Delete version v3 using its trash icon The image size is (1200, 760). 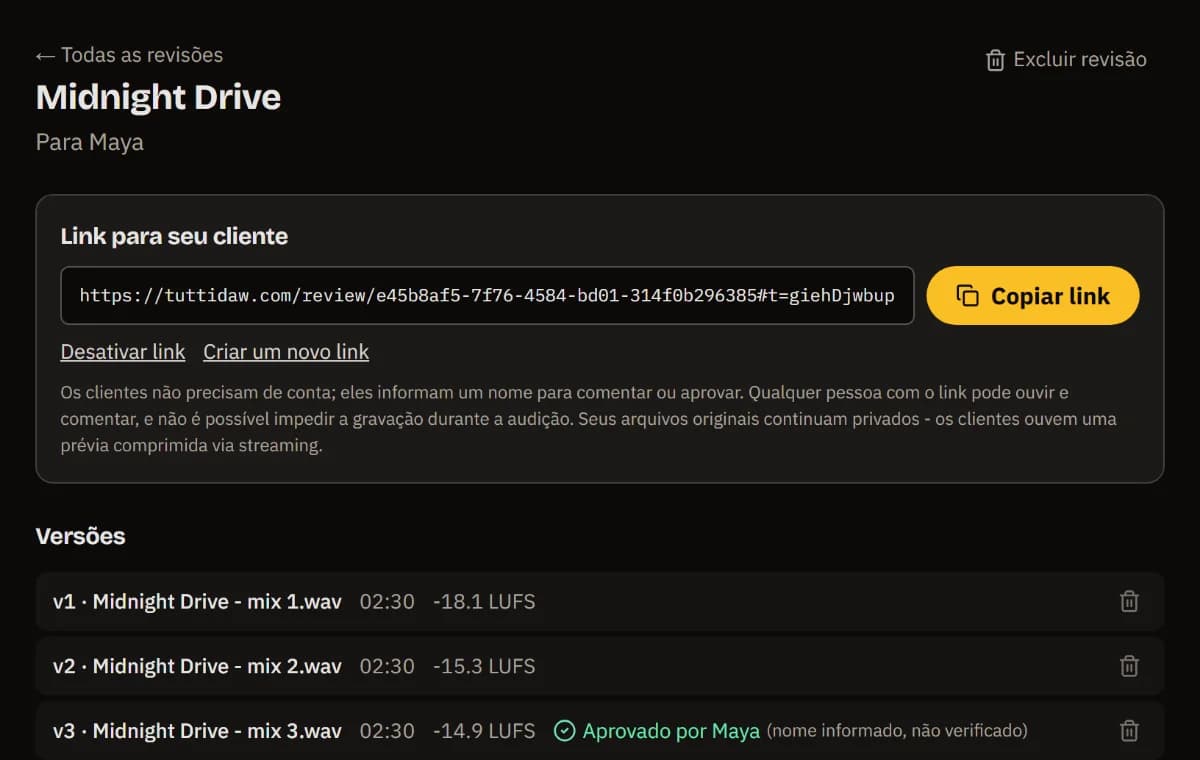coord(1129,731)
